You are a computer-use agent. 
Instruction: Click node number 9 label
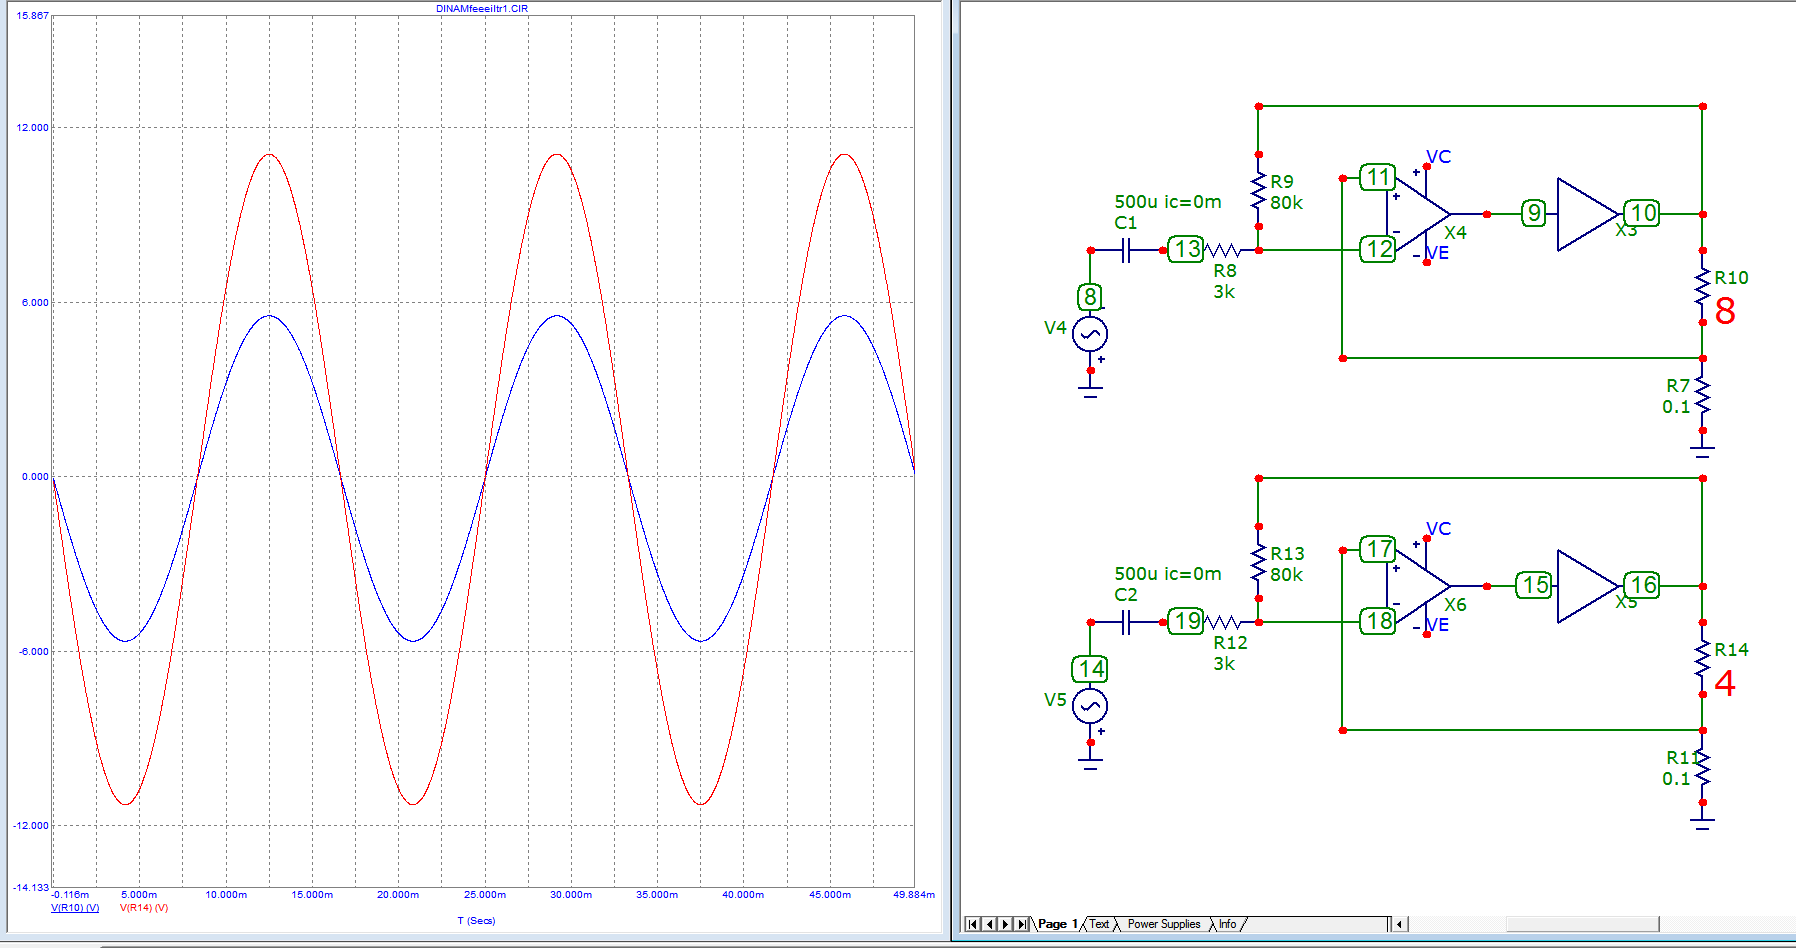pyautogui.click(x=1534, y=213)
